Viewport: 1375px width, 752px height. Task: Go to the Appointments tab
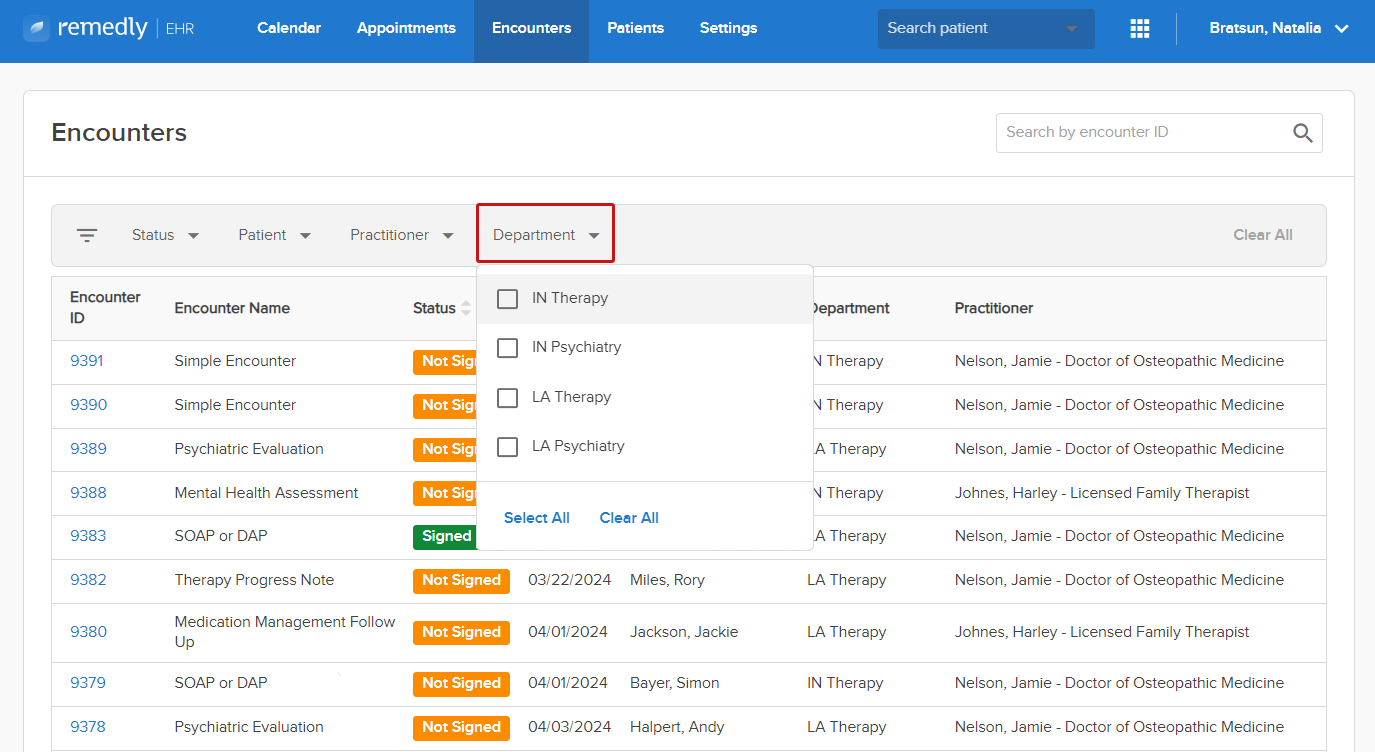coord(406,28)
